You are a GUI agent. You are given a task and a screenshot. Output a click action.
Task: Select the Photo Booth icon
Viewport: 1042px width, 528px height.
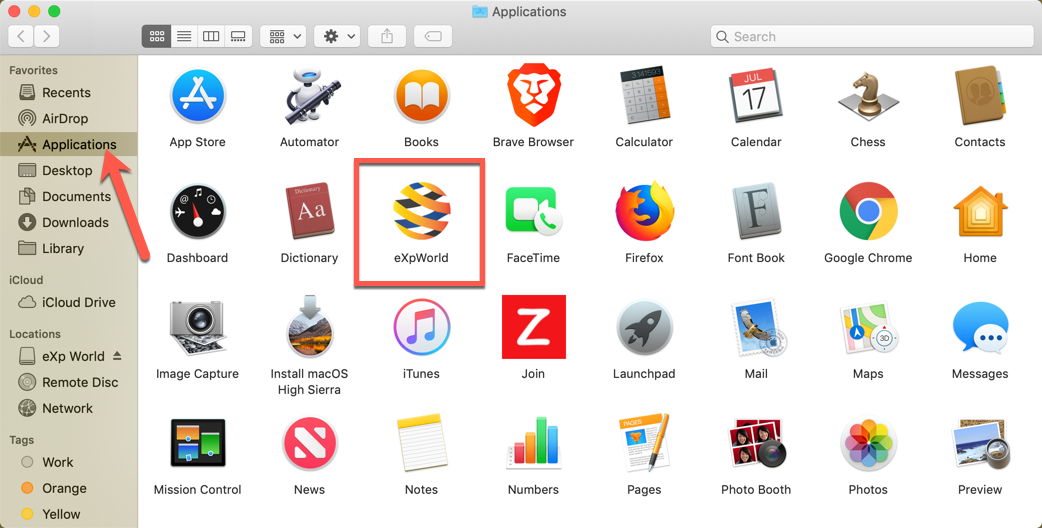[758, 443]
